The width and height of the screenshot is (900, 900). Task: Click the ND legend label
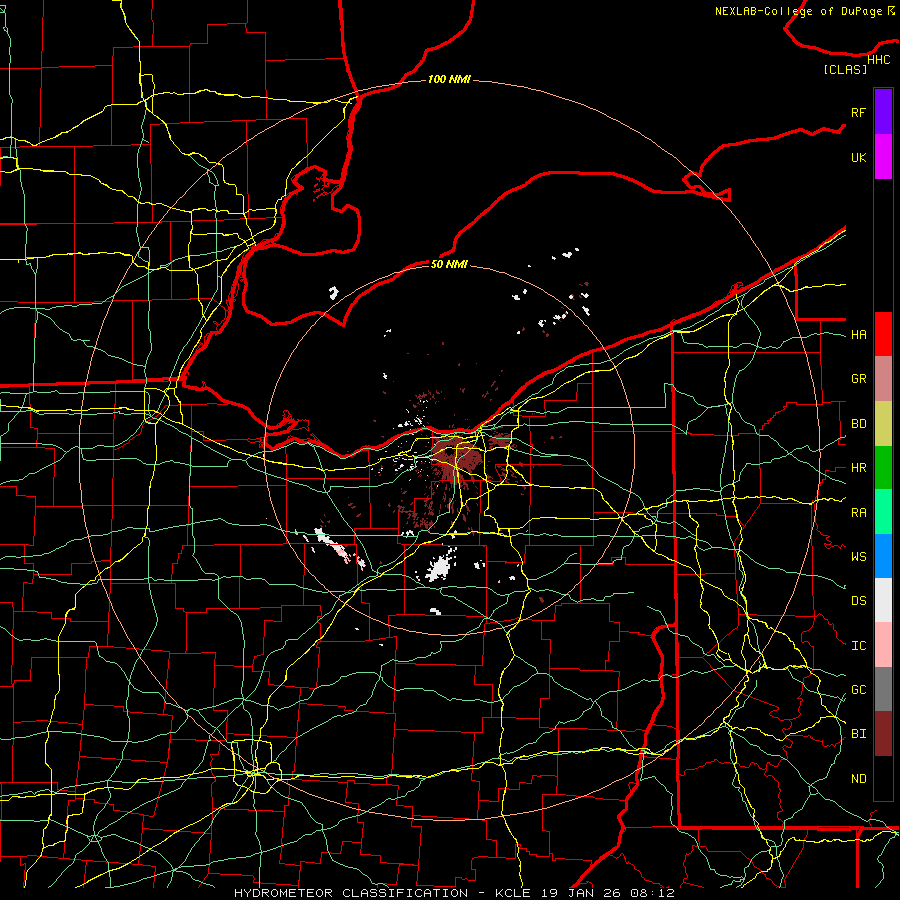coord(859,779)
